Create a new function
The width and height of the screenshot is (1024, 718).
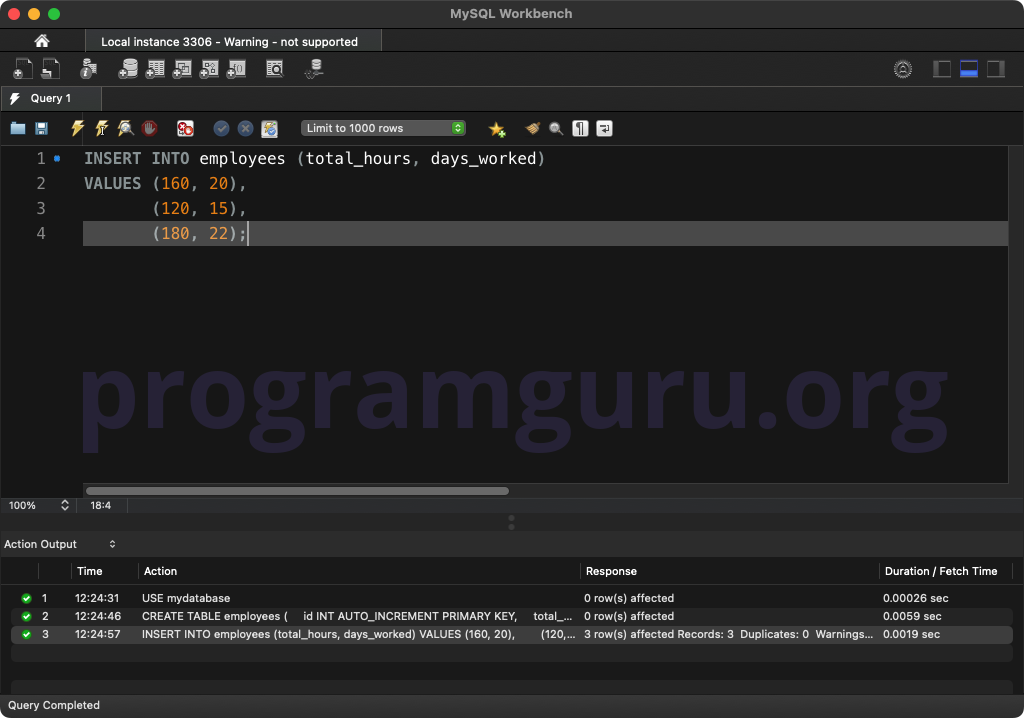[x=236, y=69]
